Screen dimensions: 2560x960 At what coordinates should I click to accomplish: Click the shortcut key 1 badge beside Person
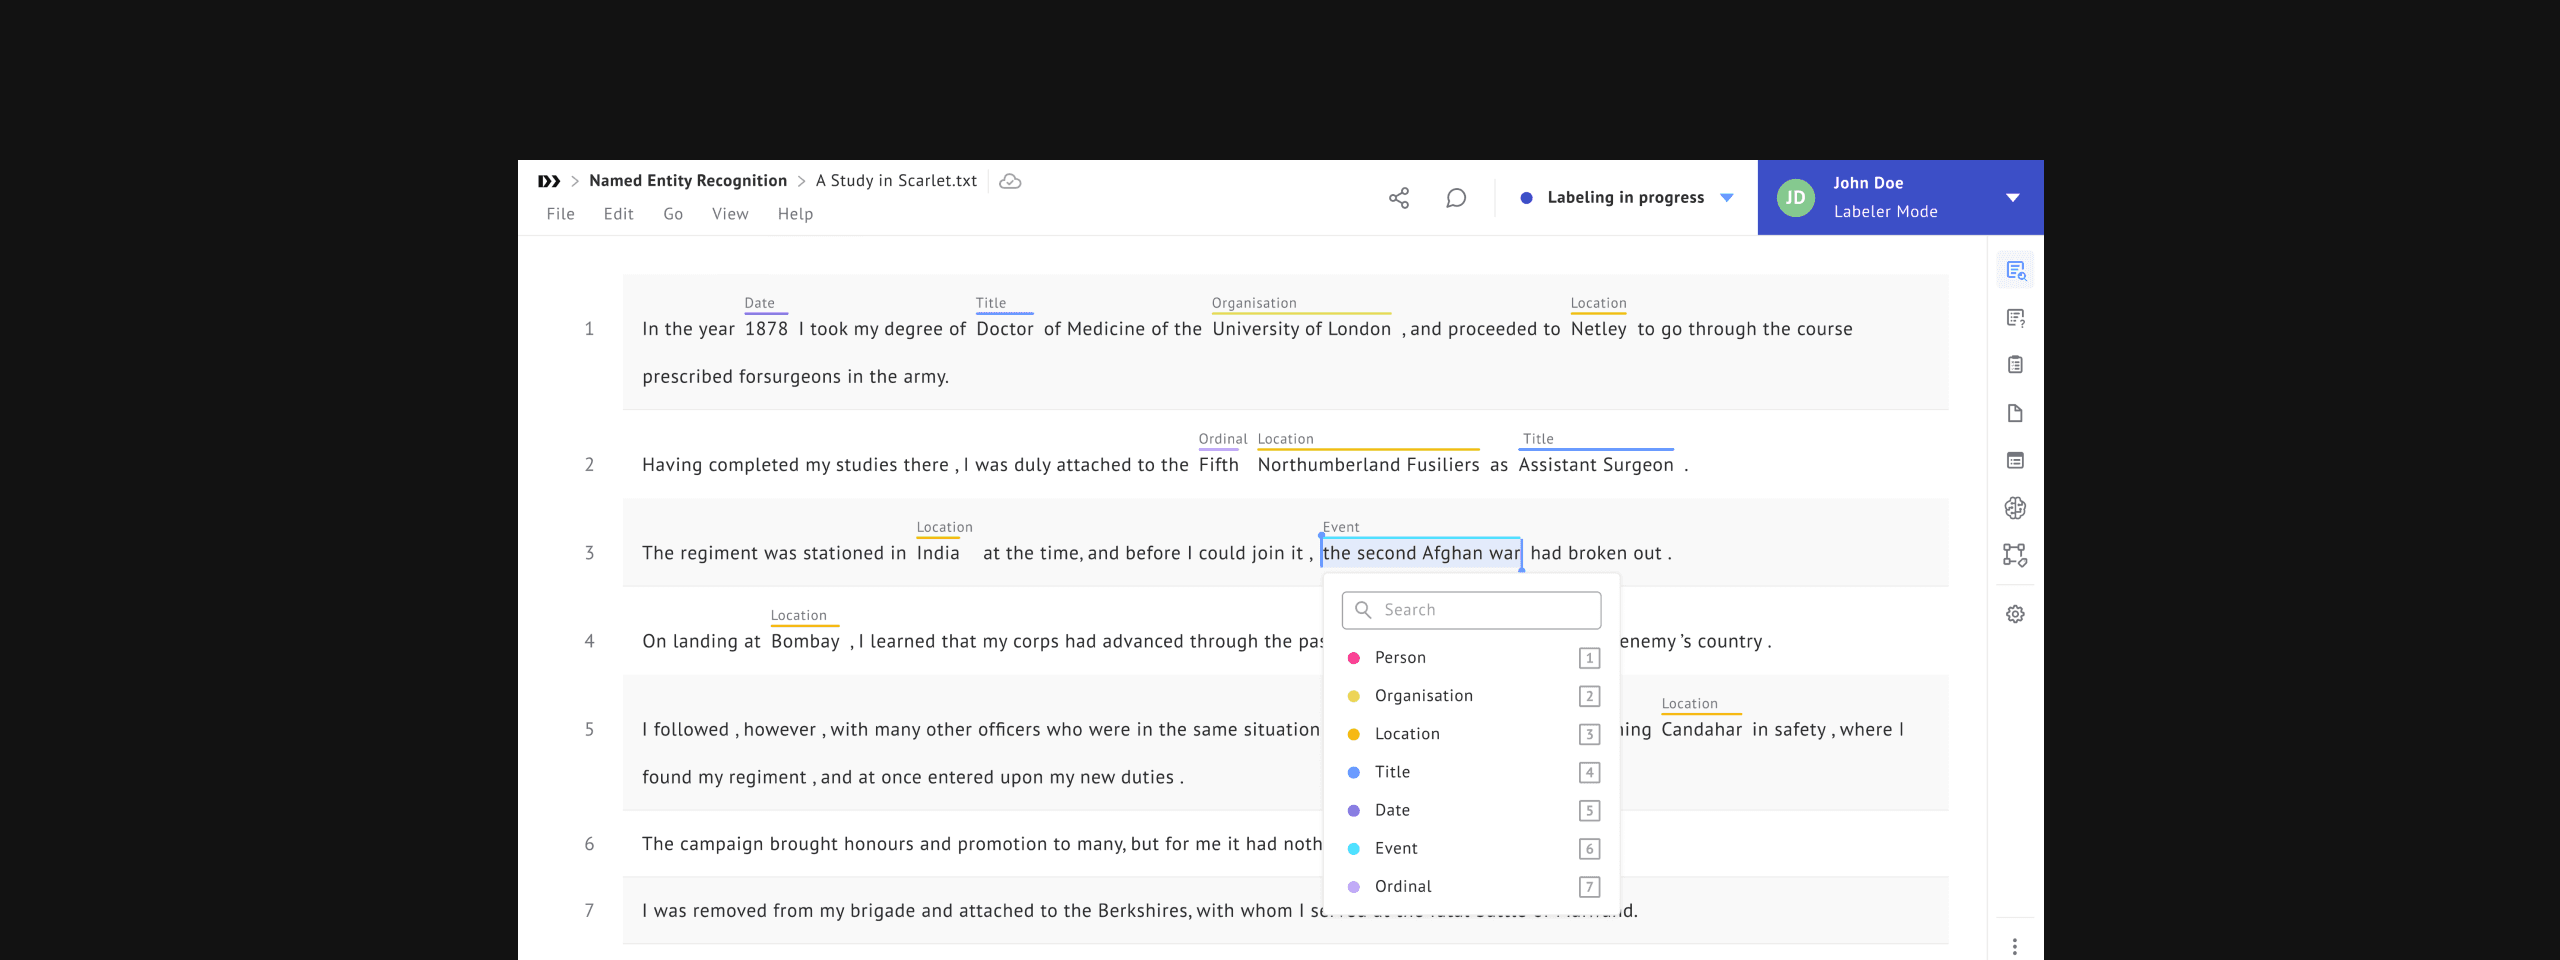[x=1589, y=658]
